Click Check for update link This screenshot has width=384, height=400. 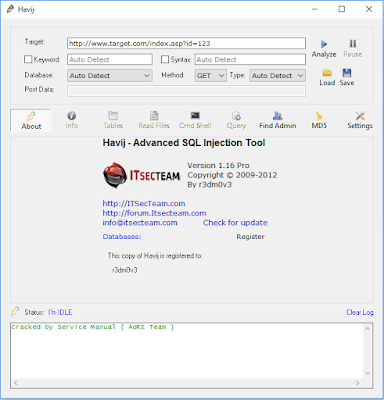[235, 223]
